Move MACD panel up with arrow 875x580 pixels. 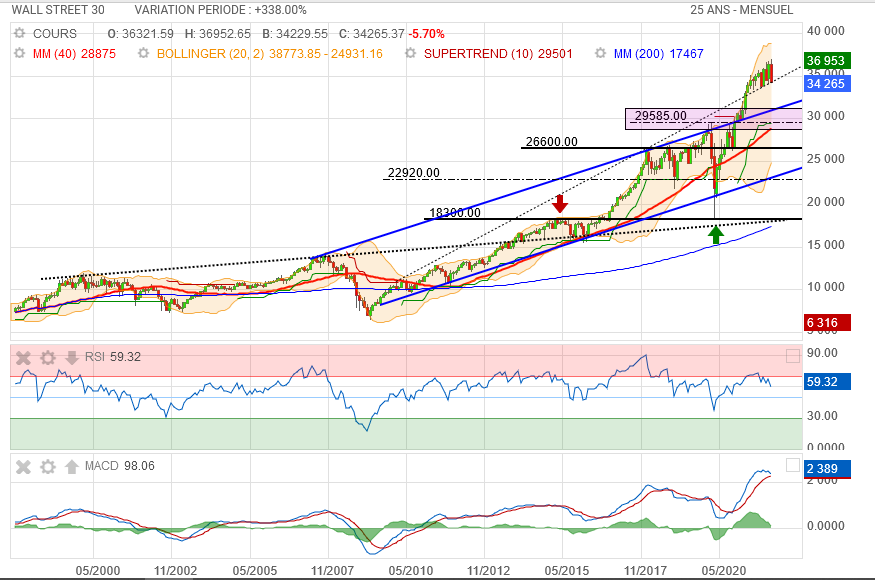[71, 467]
